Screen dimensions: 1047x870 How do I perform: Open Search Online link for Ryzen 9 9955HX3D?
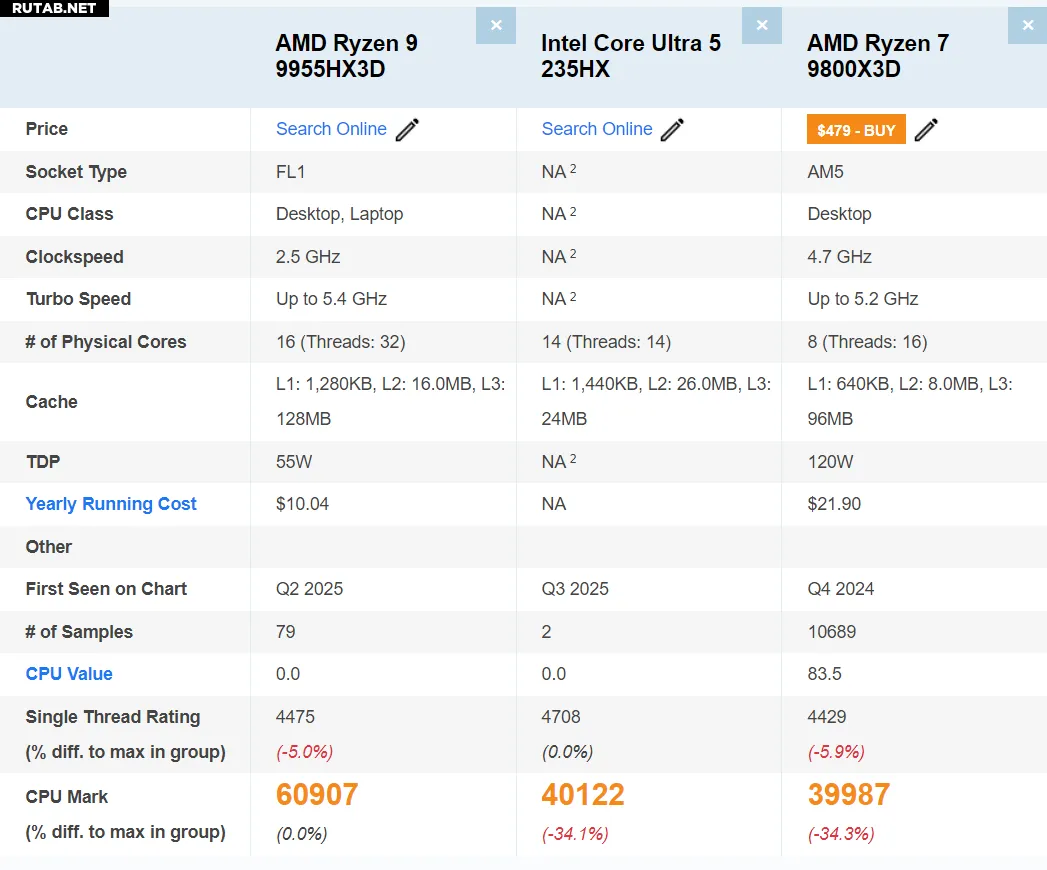[331, 129]
